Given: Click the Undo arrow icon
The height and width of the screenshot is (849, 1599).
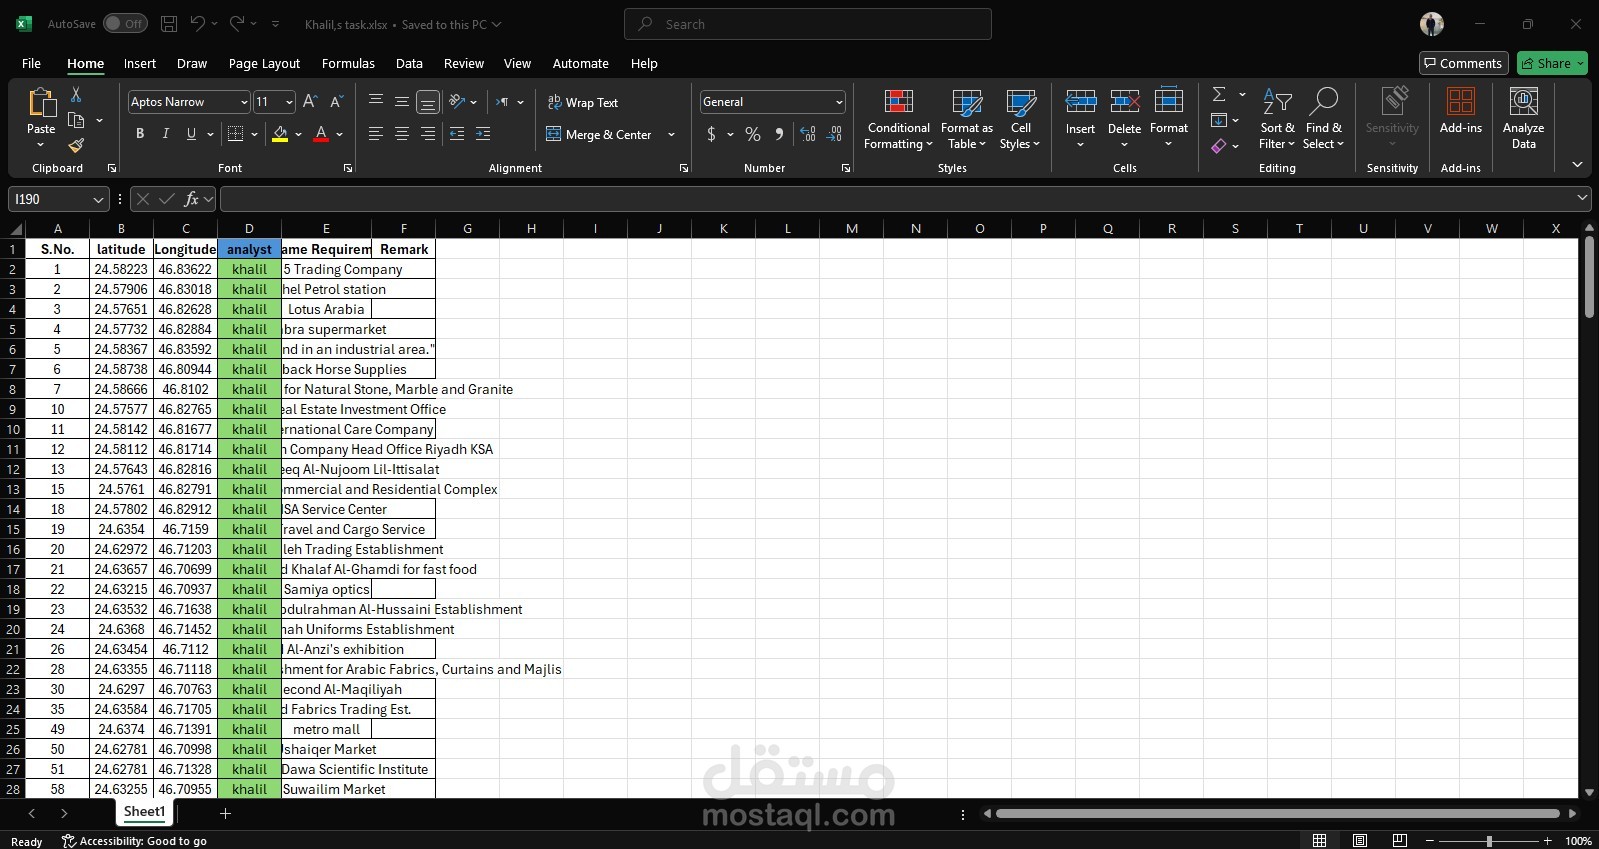Looking at the screenshot, I should 198,24.
